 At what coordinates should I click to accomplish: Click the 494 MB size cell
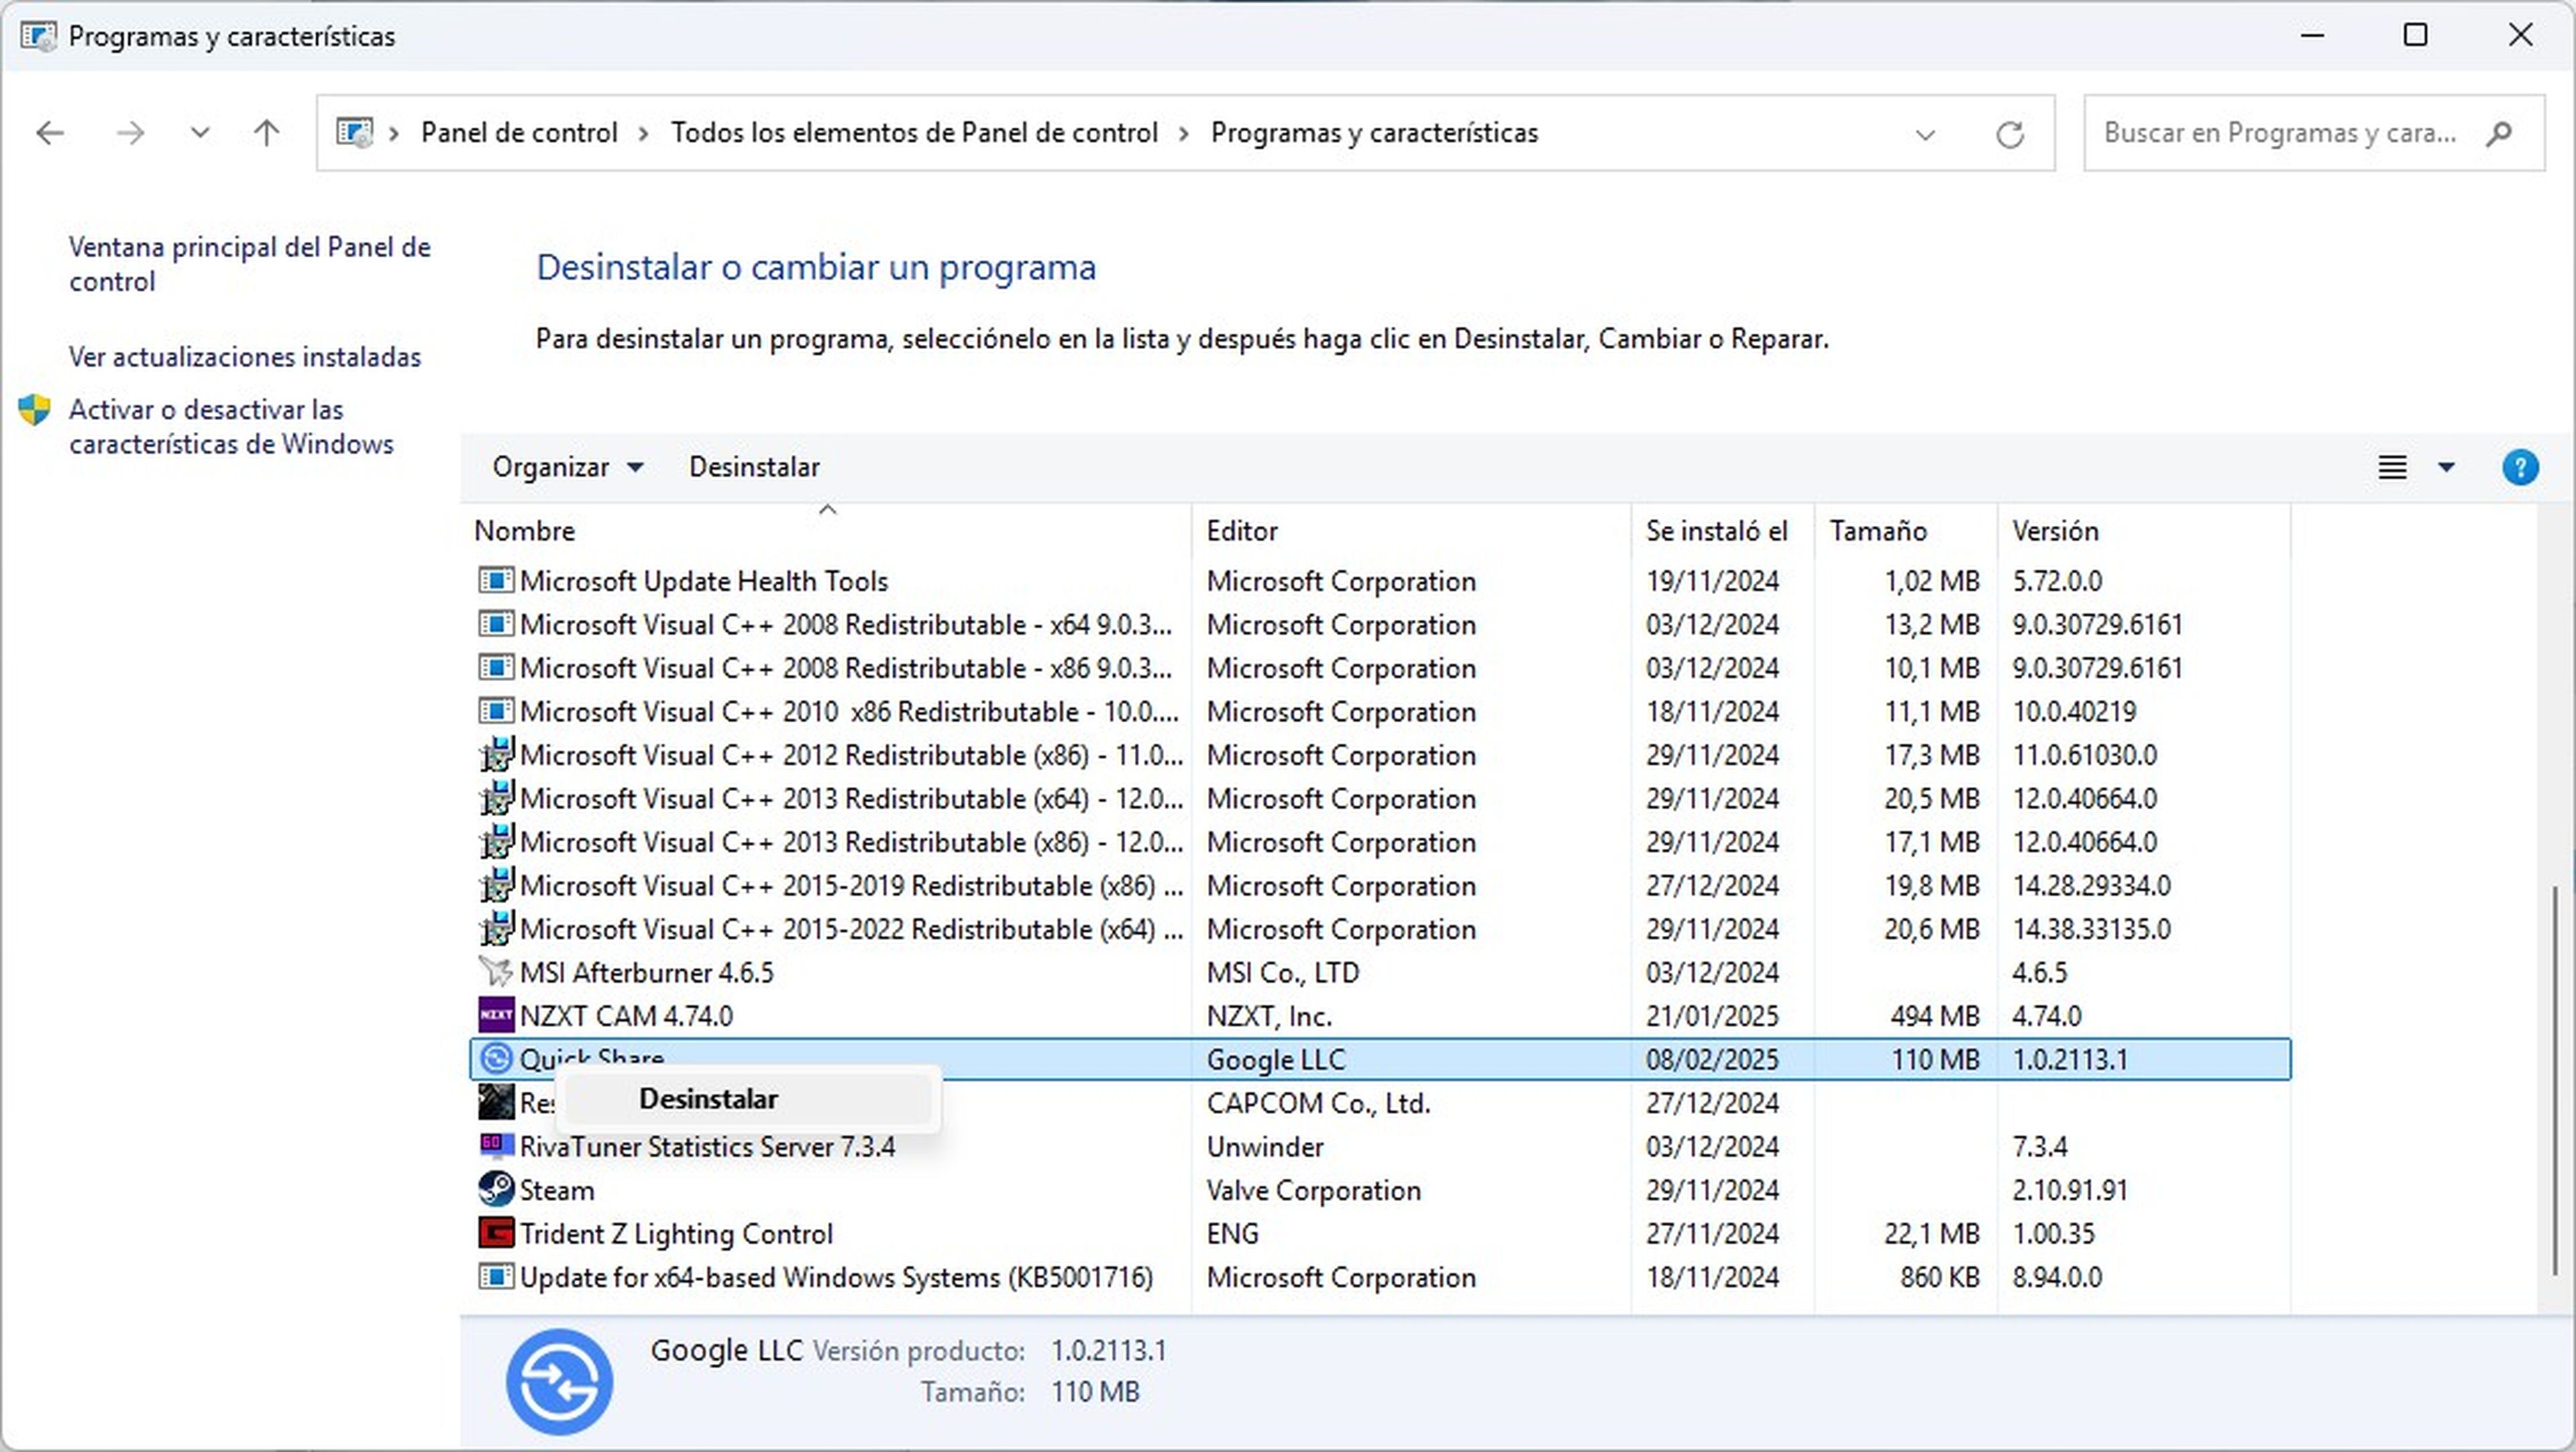click(1934, 1016)
